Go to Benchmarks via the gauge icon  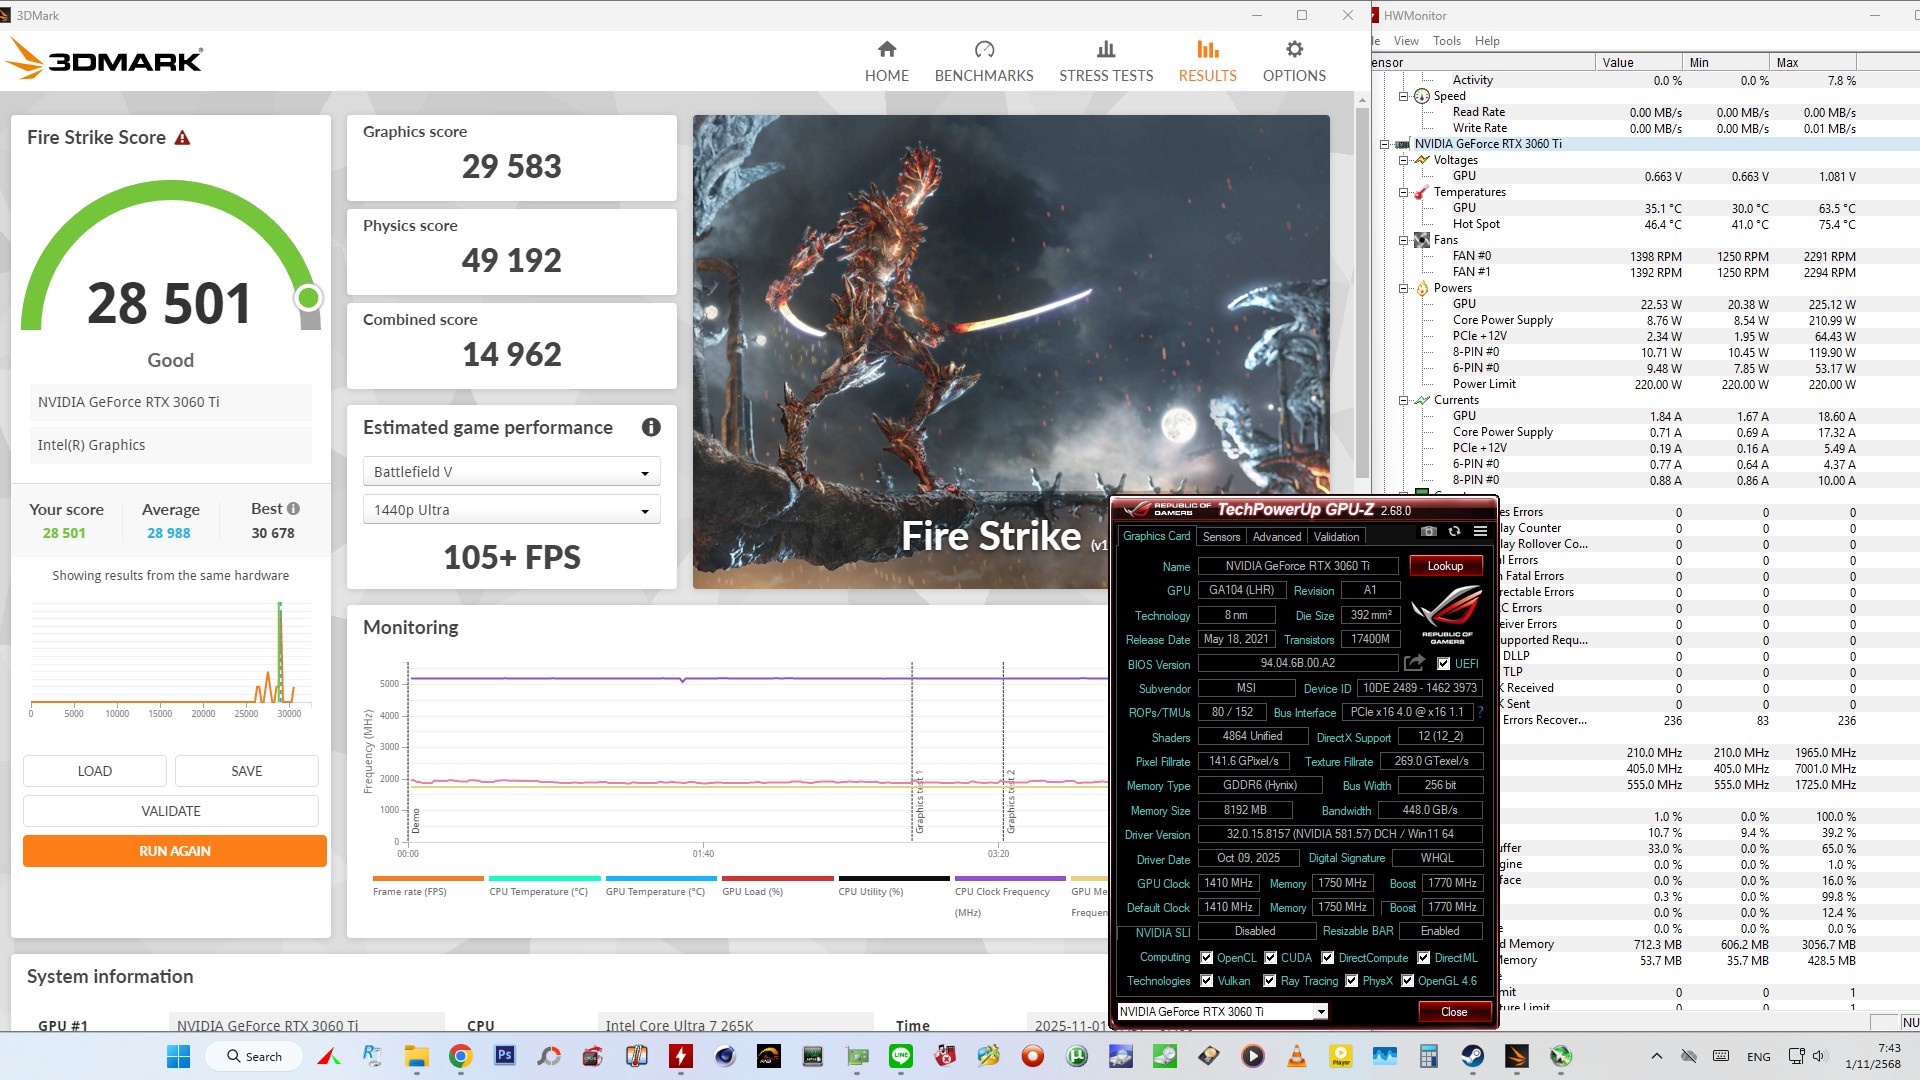click(x=984, y=50)
